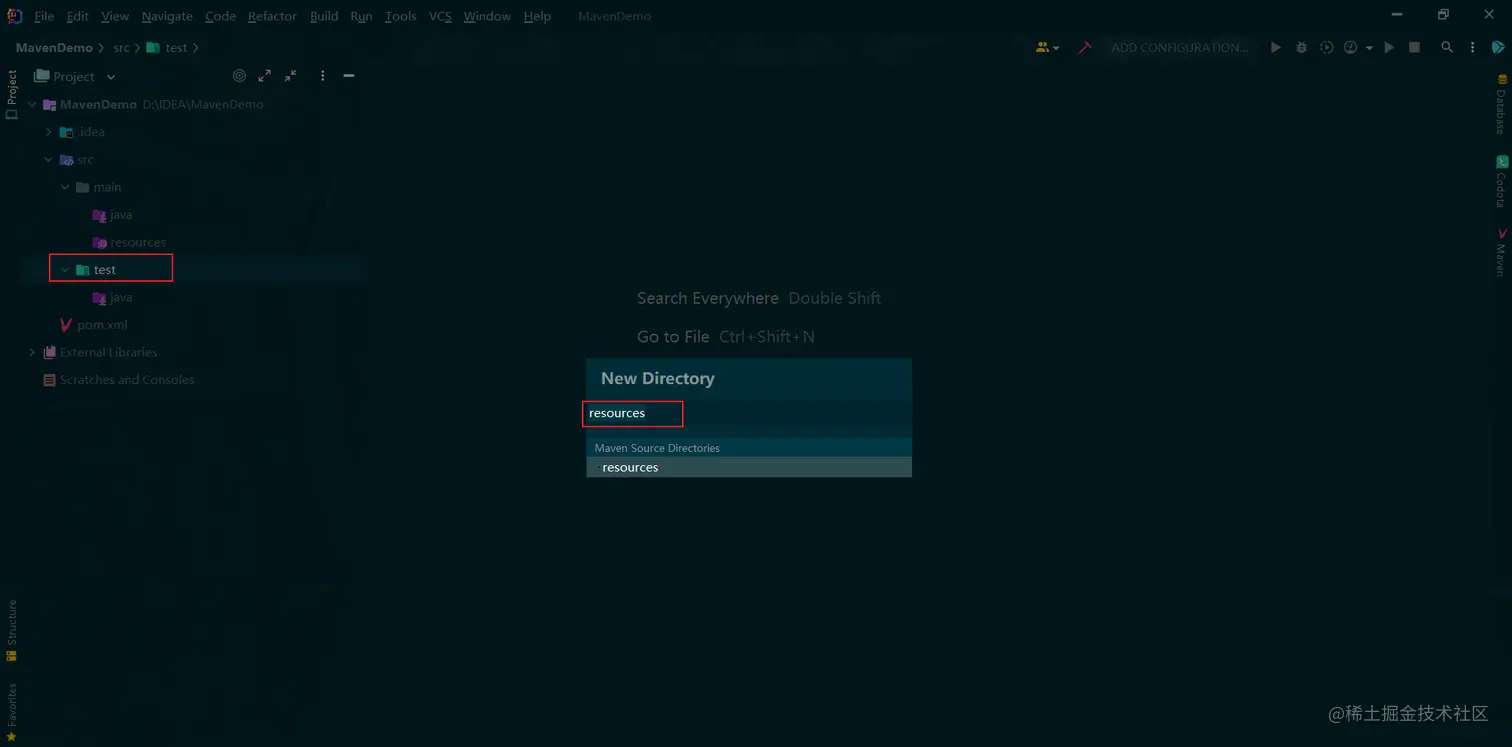Open the Database side tool window
The image size is (1512, 747).
click(x=1501, y=104)
